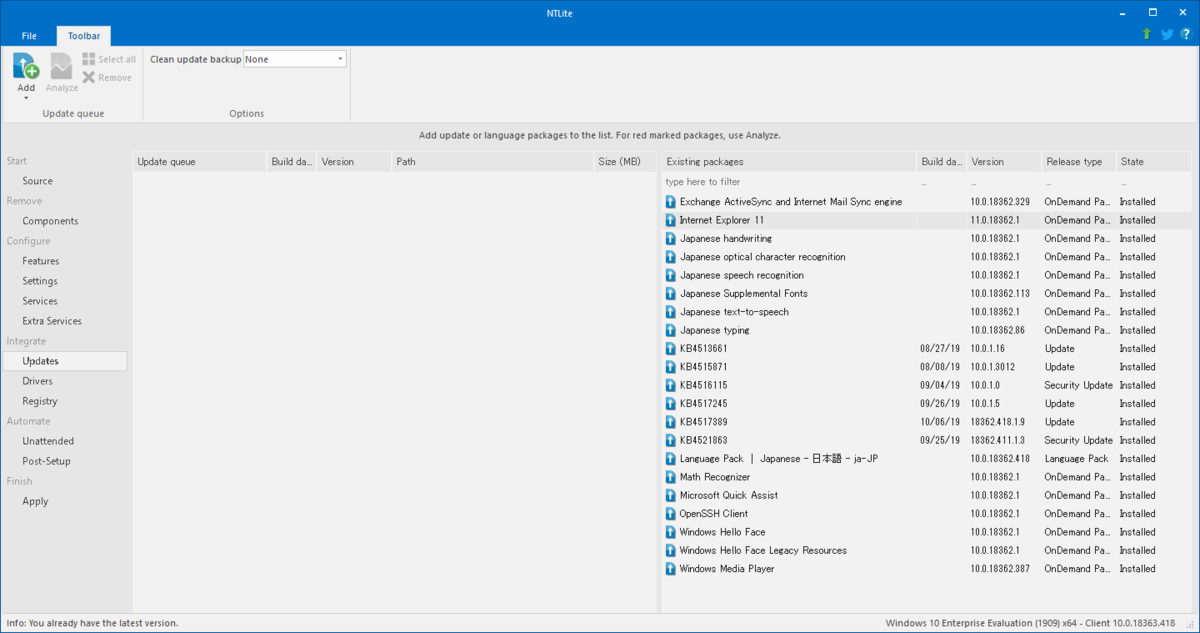Open the Unattended page
Image resolution: width=1200 pixels, height=633 pixels.
[x=48, y=441]
